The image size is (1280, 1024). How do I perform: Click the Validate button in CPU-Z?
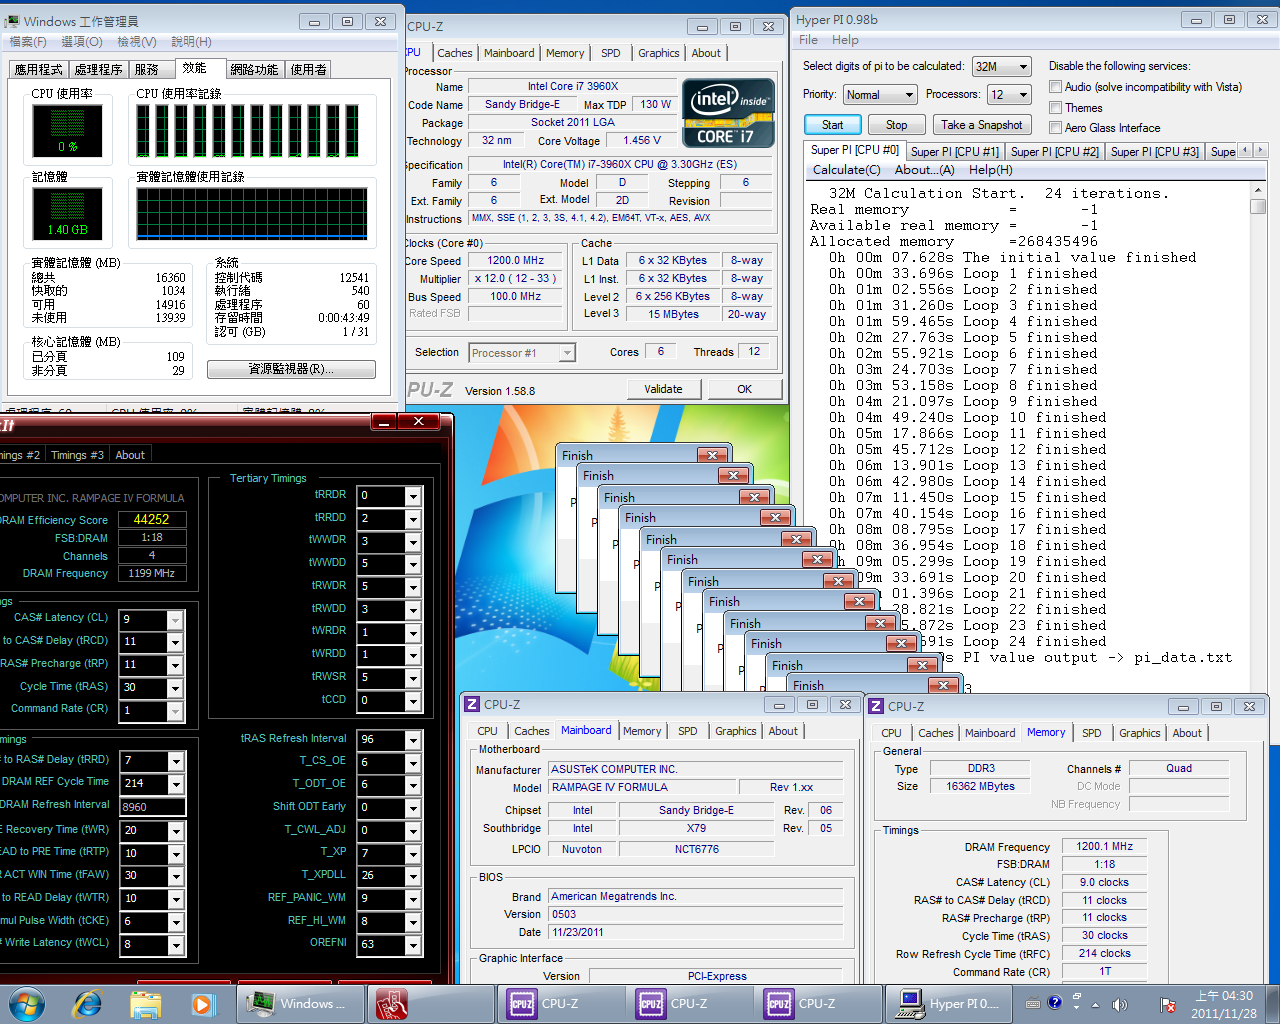click(x=663, y=389)
